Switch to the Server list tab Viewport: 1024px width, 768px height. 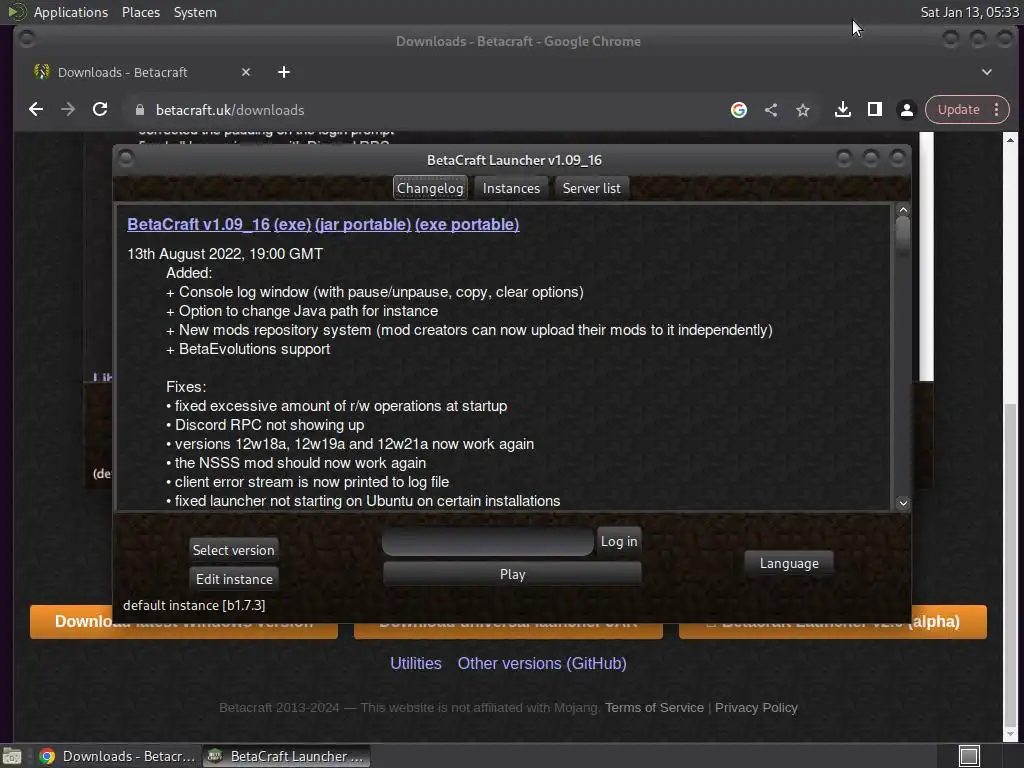pos(592,188)
